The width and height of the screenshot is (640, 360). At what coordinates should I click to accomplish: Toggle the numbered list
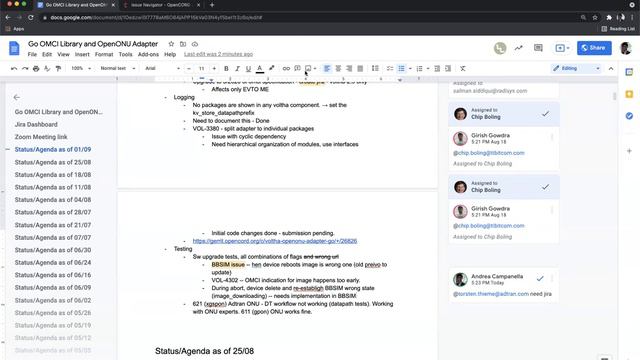pos(419,69)
